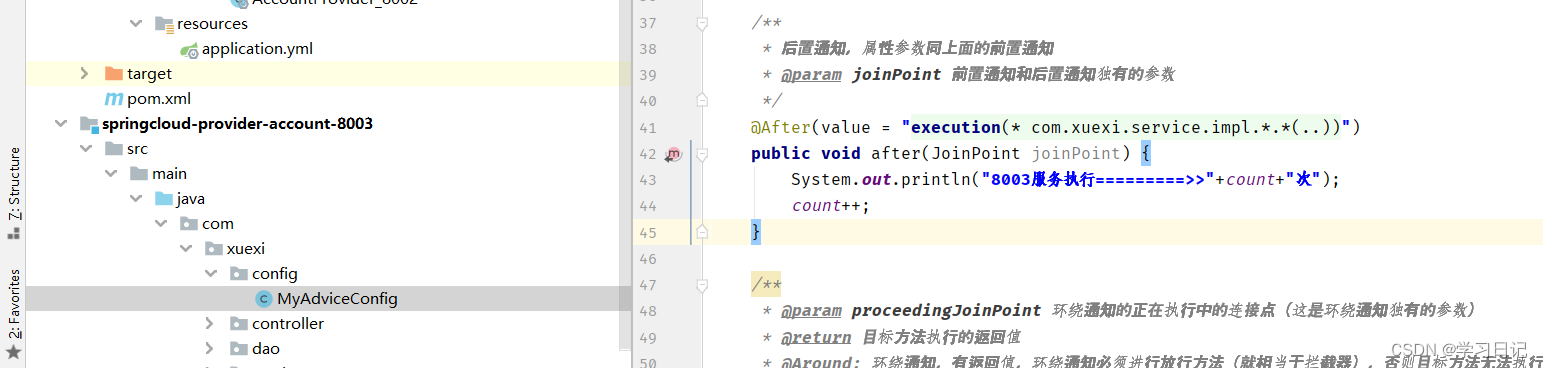
Task: Click the count++ statement
Action: 830,205
